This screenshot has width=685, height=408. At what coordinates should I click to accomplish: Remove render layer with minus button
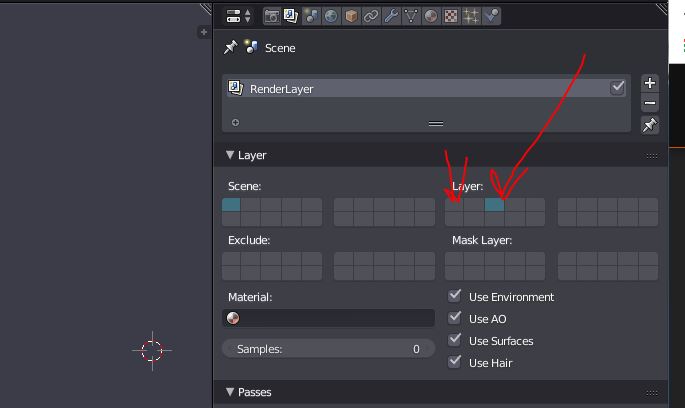point(650,103)
